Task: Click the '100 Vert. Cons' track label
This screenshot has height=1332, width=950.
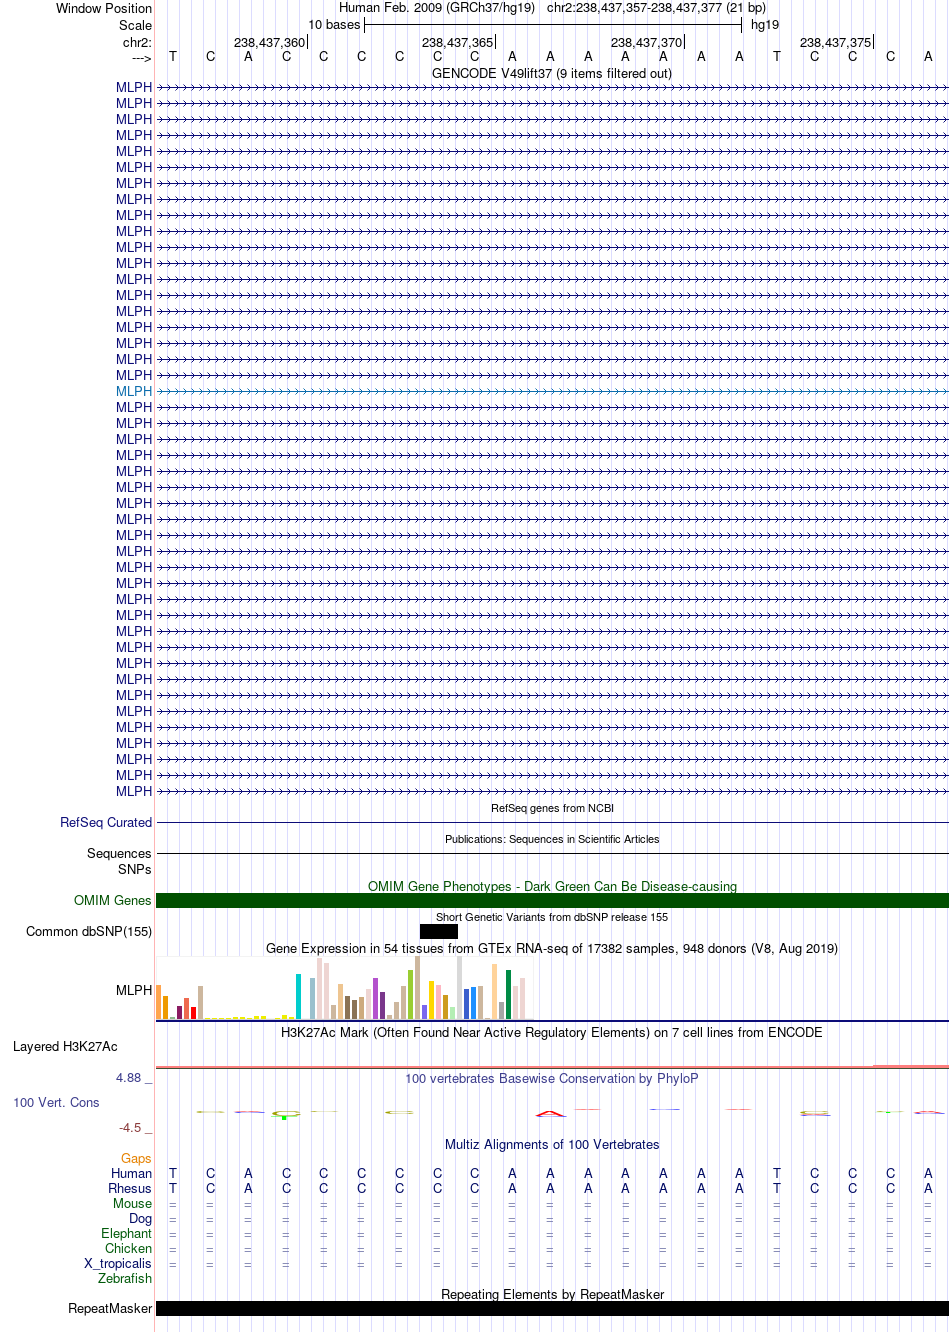Action: [56, 1103]
